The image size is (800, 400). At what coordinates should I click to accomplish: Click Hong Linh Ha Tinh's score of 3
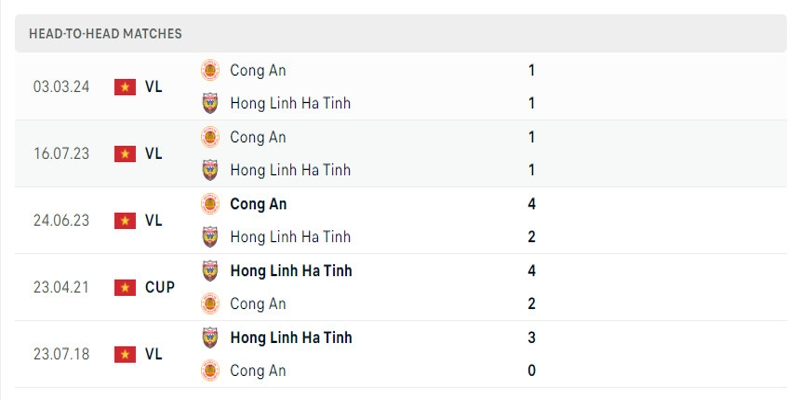[x=532, y=337]
